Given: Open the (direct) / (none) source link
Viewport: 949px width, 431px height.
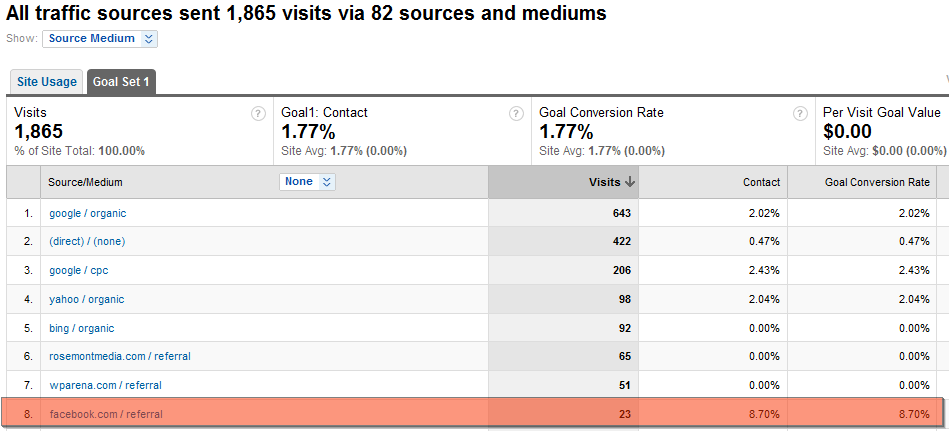Looking at the screenshot, I should pos(87,242).
